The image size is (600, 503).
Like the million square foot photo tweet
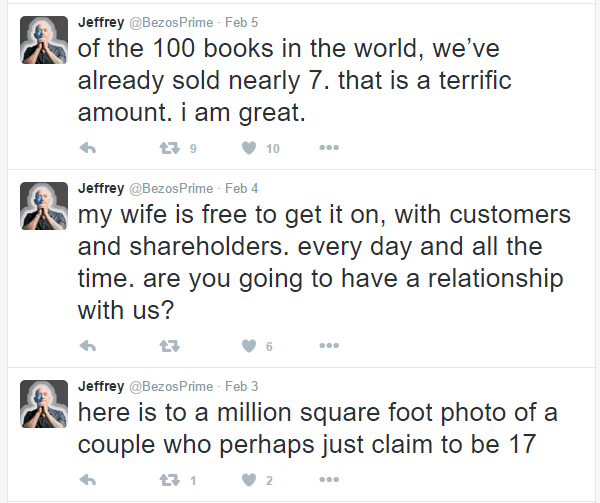pos(248,480)
